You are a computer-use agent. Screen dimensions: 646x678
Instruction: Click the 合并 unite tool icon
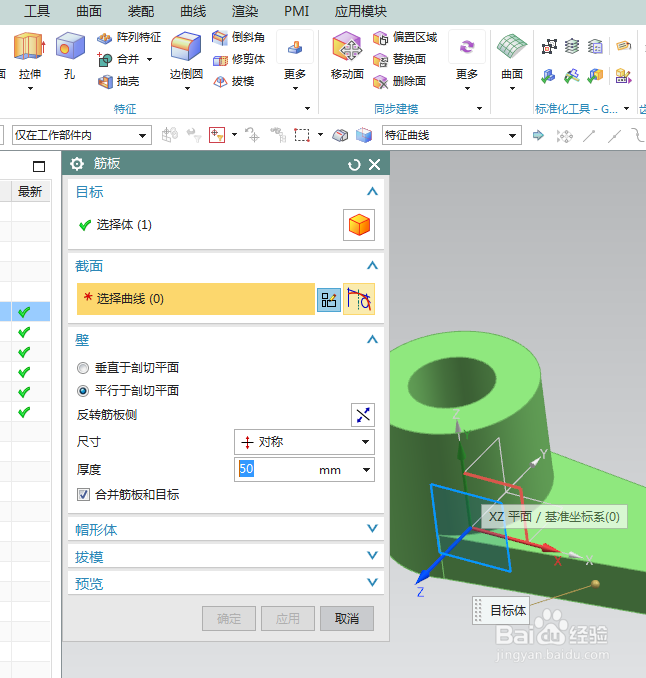click(x=105, y=59)
